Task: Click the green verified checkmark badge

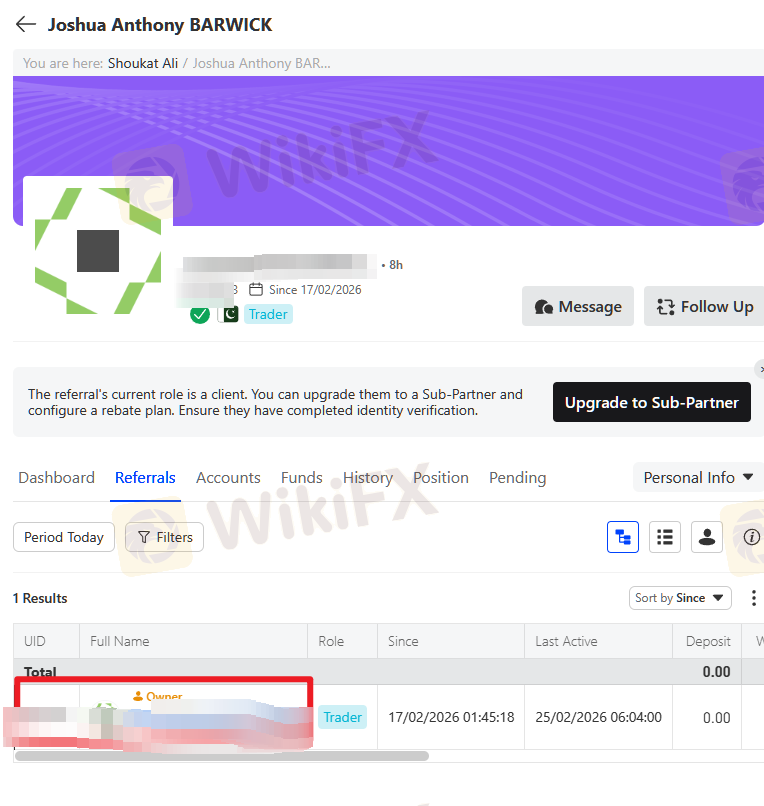Action: 200,314
